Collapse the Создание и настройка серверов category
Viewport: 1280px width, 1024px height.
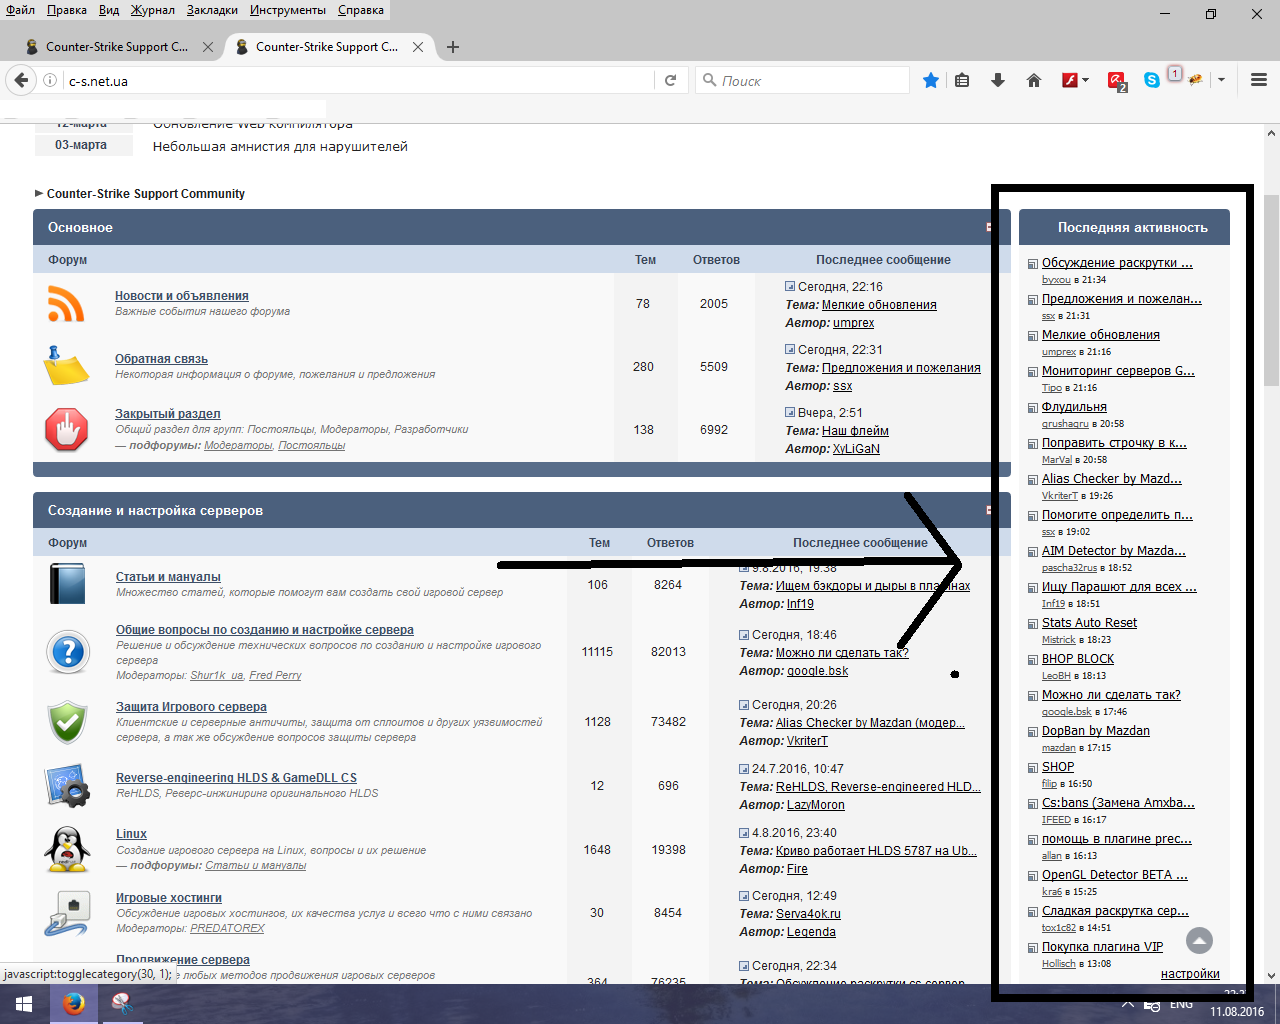pyautogui.click(x=988, y=511)
